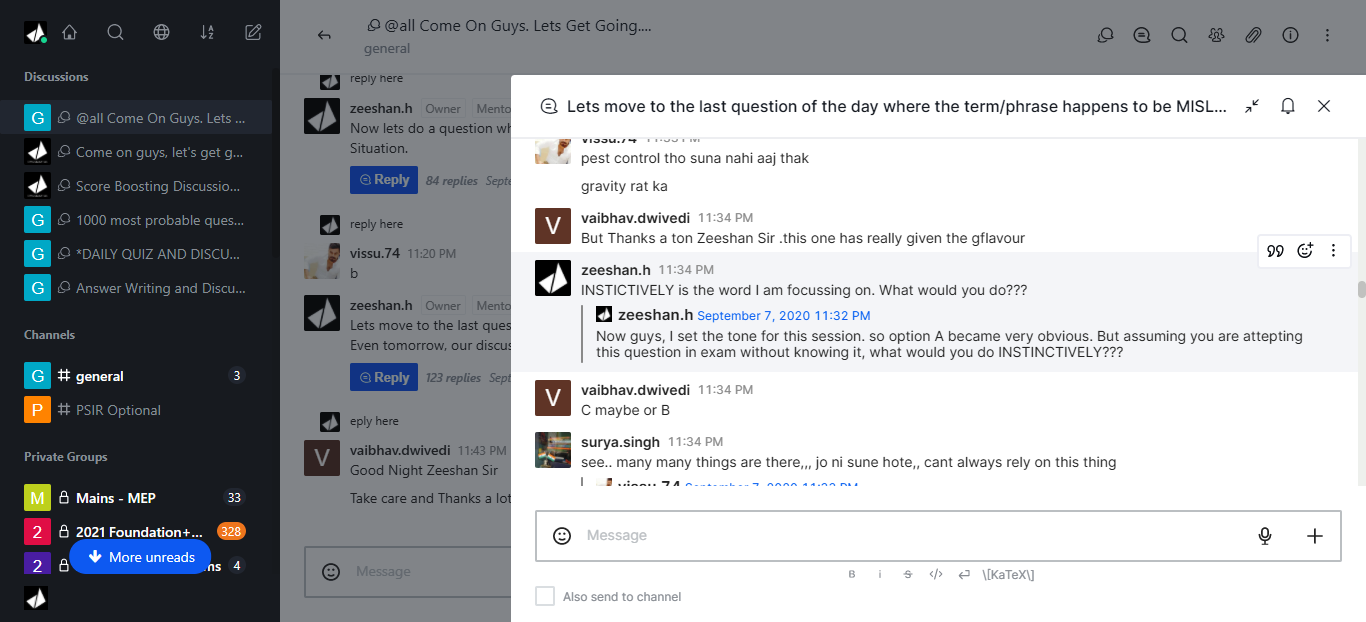Enable Also send to channel checkbox

[545, 596]
